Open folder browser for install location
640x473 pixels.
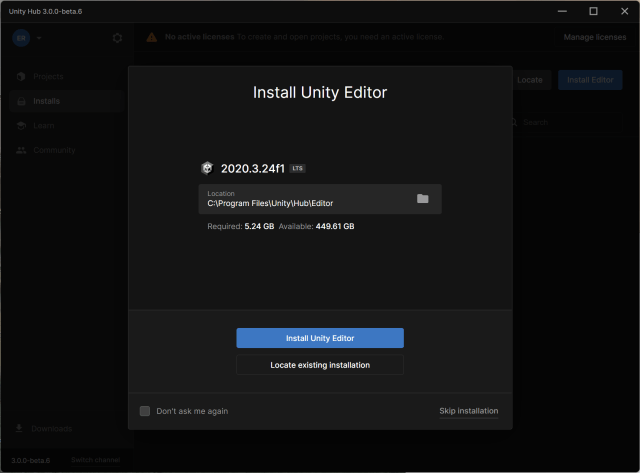click(422, 199)
